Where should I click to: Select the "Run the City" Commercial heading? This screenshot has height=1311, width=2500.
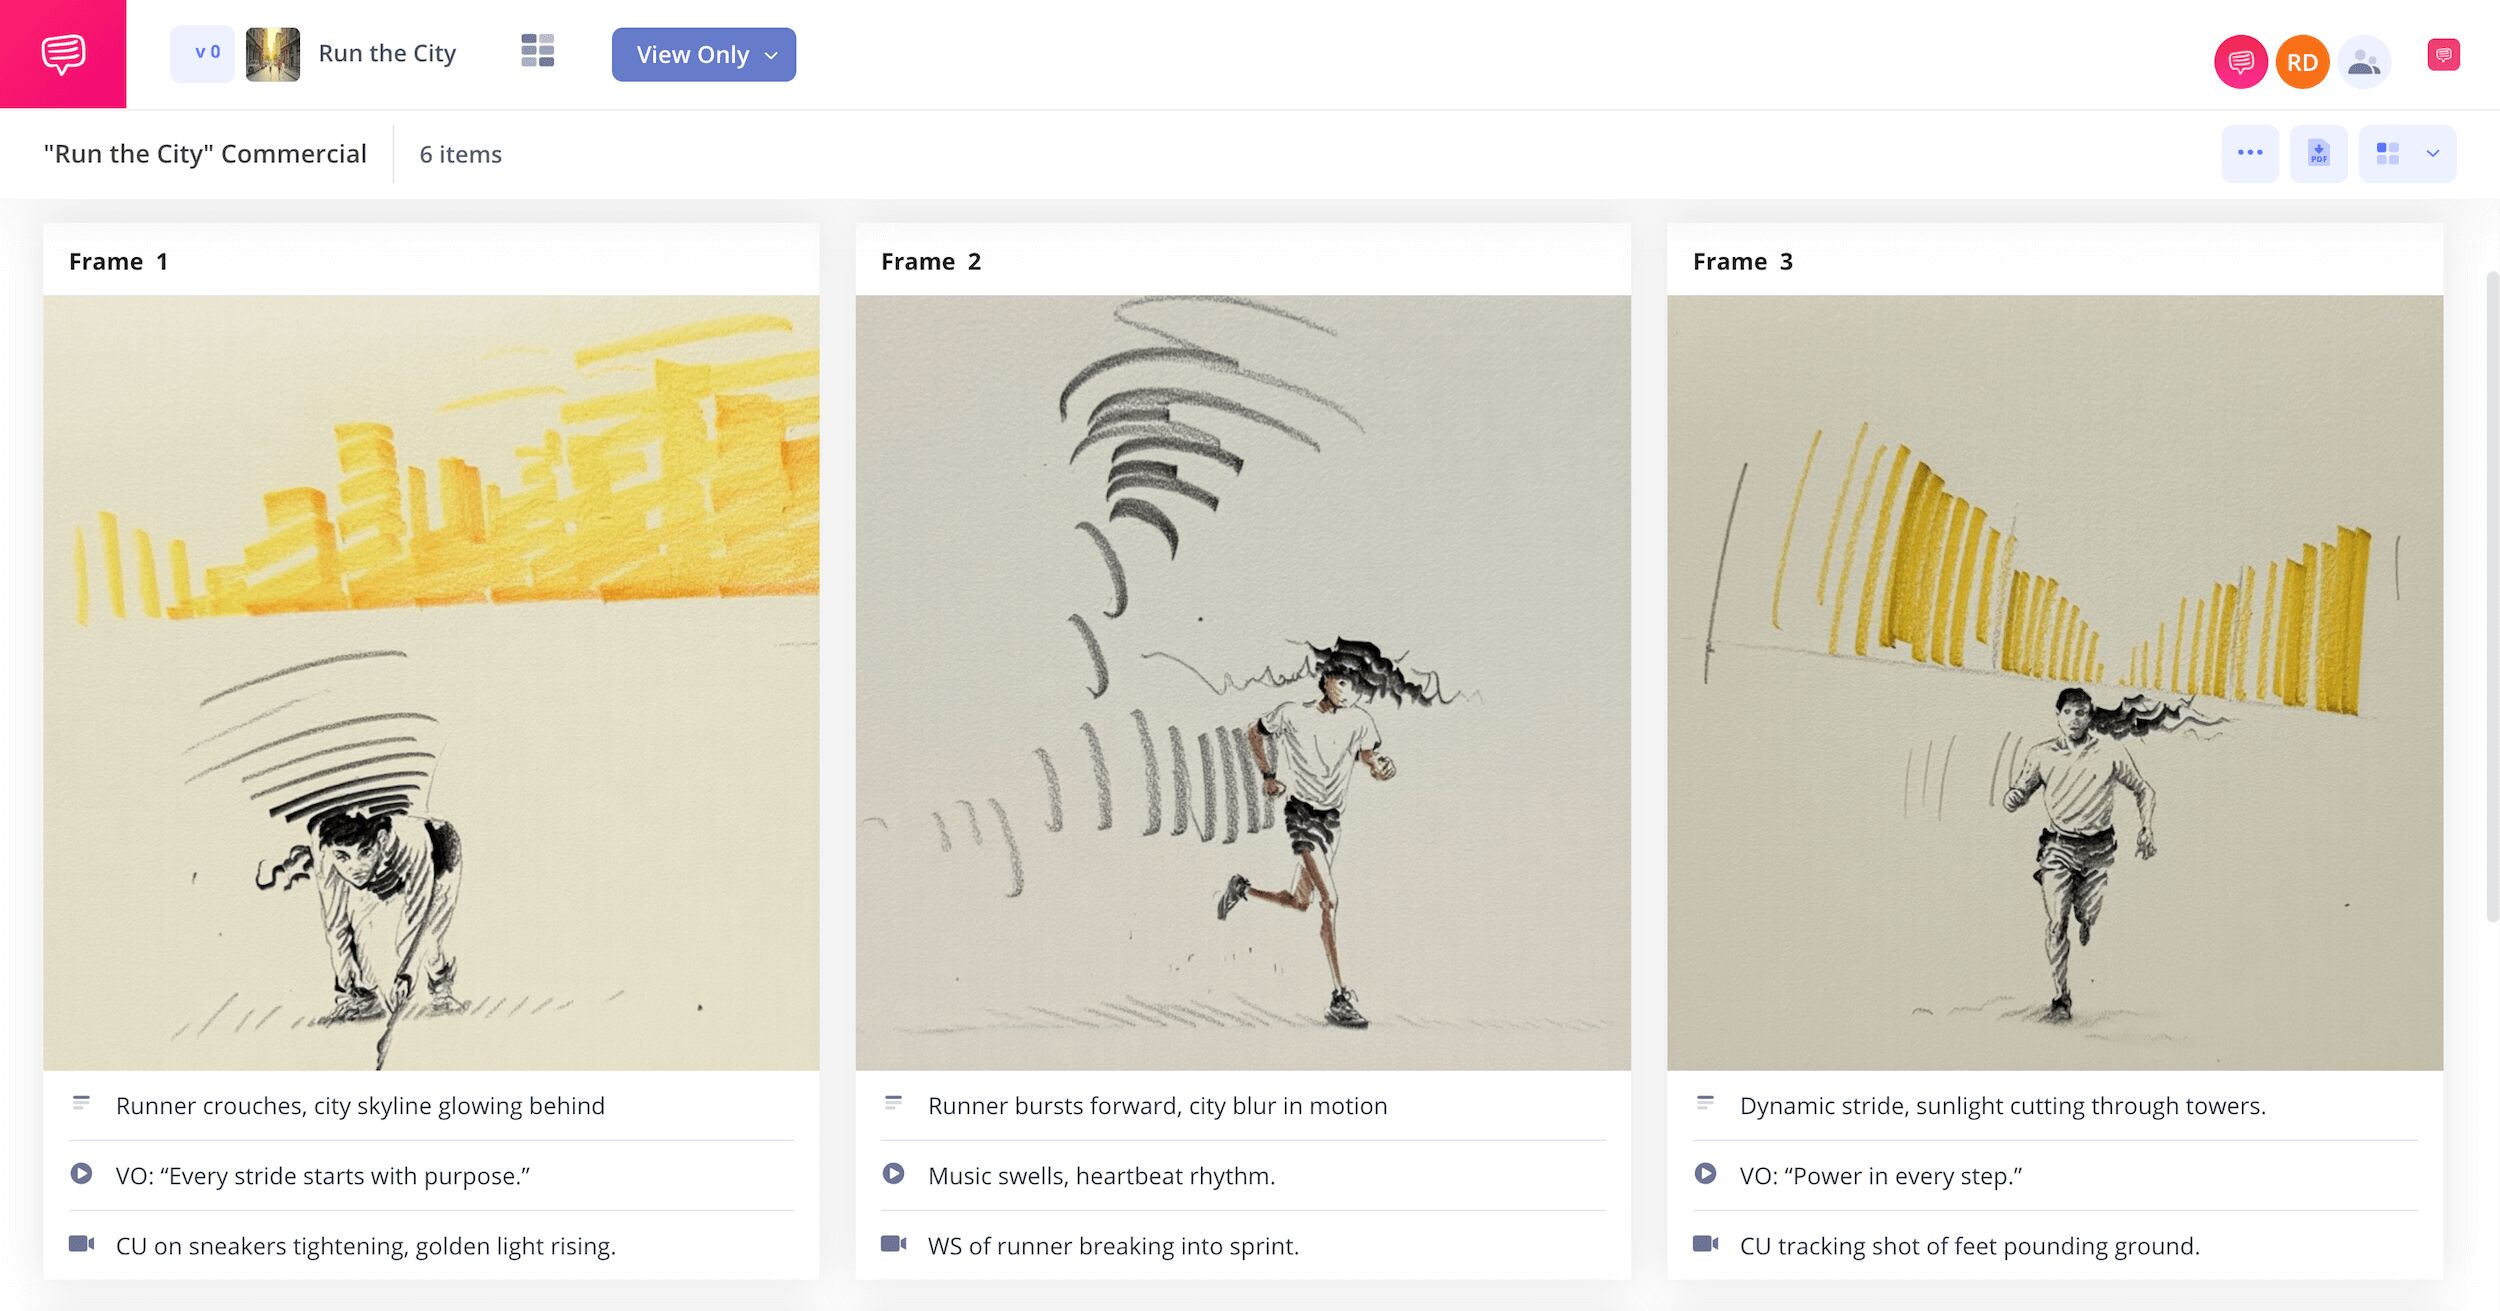(x=205, y=154)
